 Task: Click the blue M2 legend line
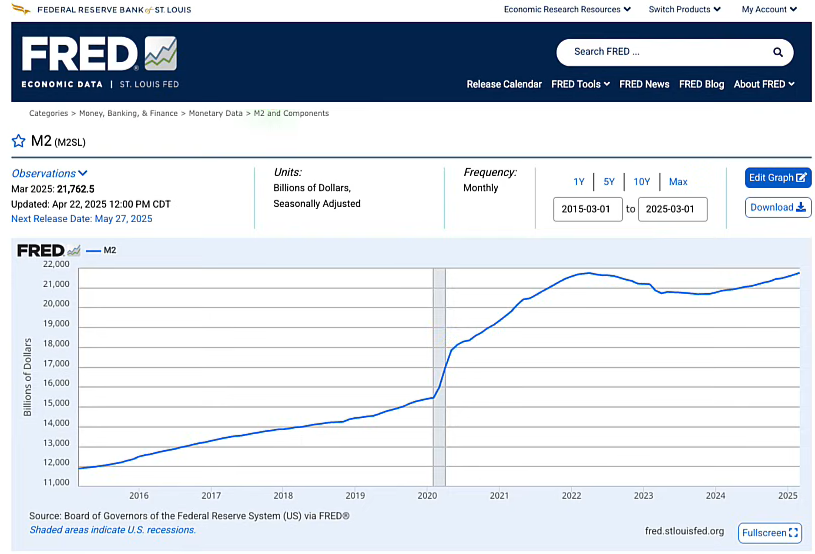pos(94,250)
